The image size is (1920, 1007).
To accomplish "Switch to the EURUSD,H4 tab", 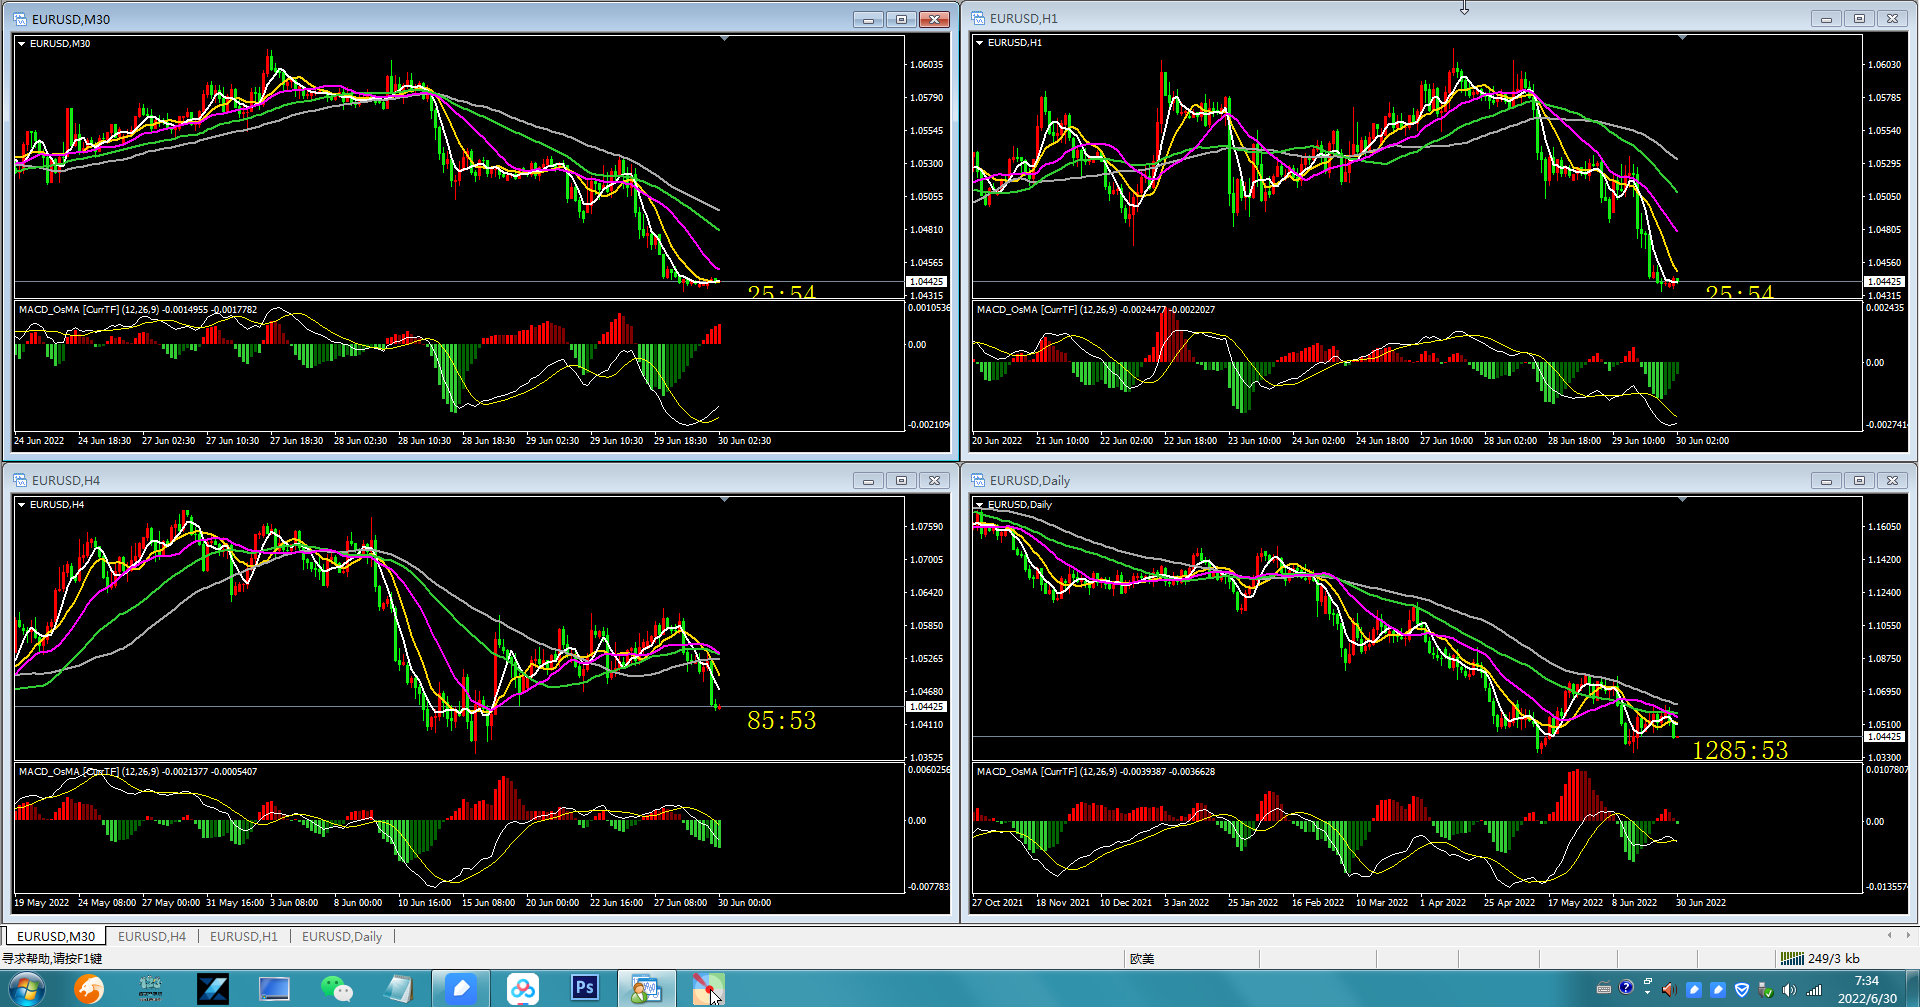I will point(152,936).
